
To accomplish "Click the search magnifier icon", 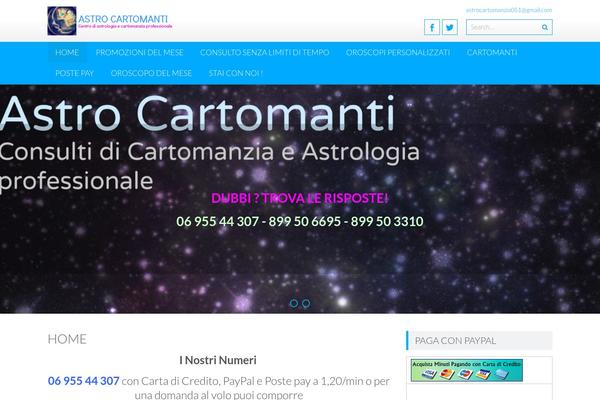I will coord(543,27).
